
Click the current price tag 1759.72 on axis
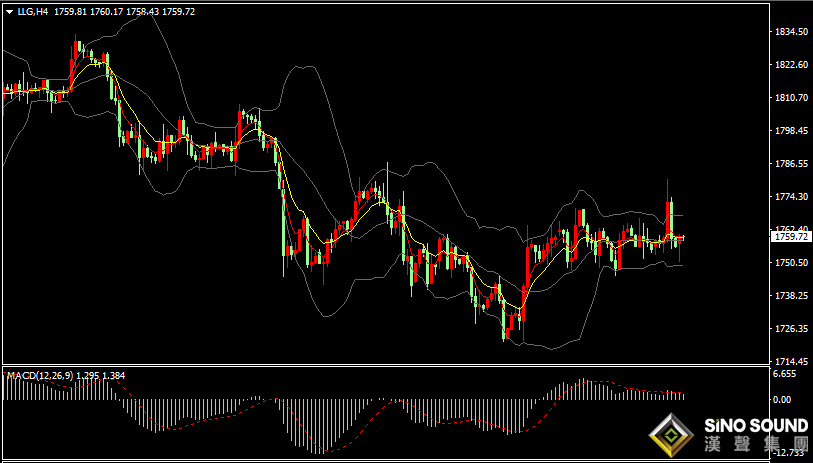791,237
